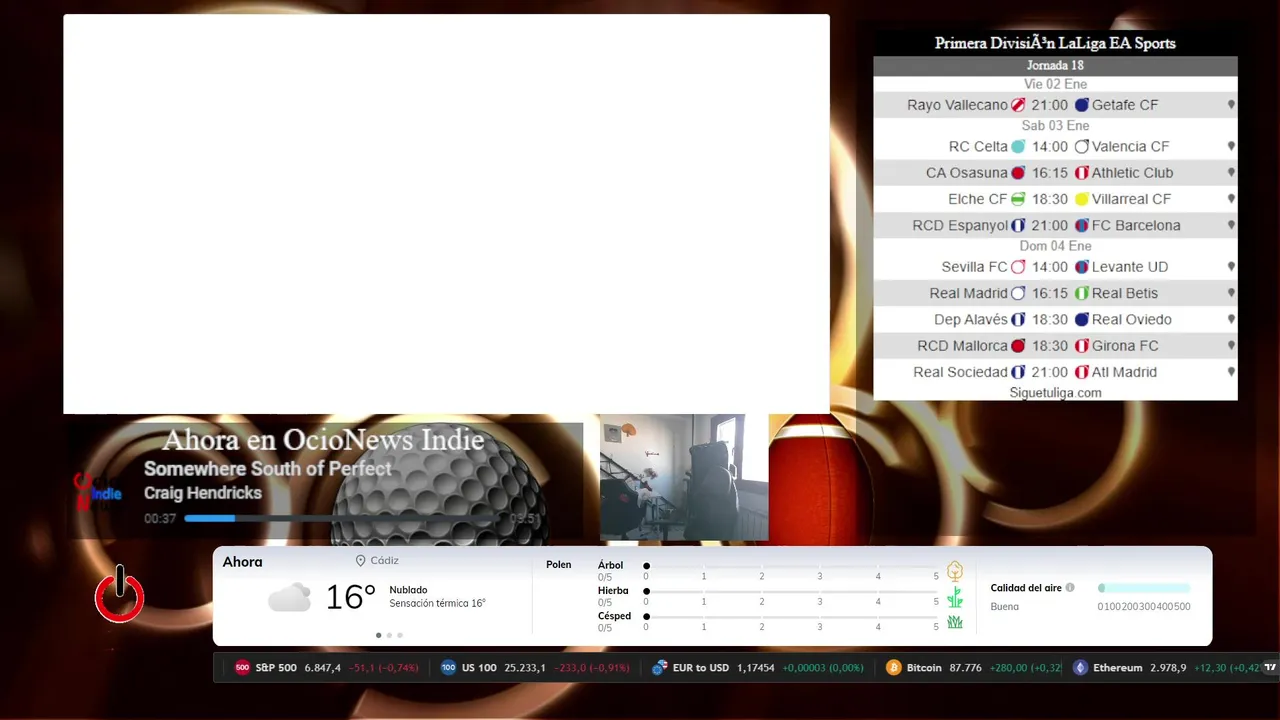The height and width of the screenshot is (720, 1280).
Task: Click the red power button icon
Action: point(119,594)
